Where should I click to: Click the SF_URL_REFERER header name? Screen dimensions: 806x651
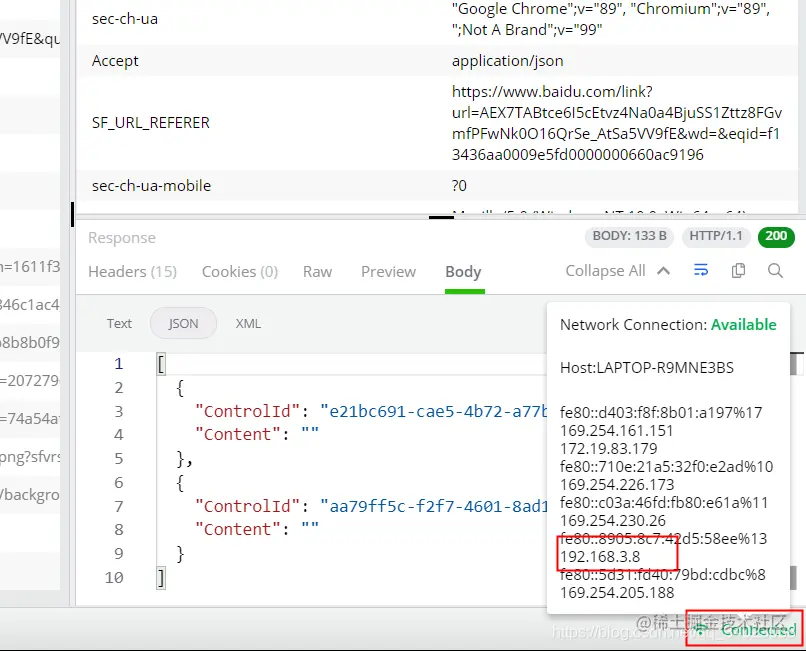point(151,123)
